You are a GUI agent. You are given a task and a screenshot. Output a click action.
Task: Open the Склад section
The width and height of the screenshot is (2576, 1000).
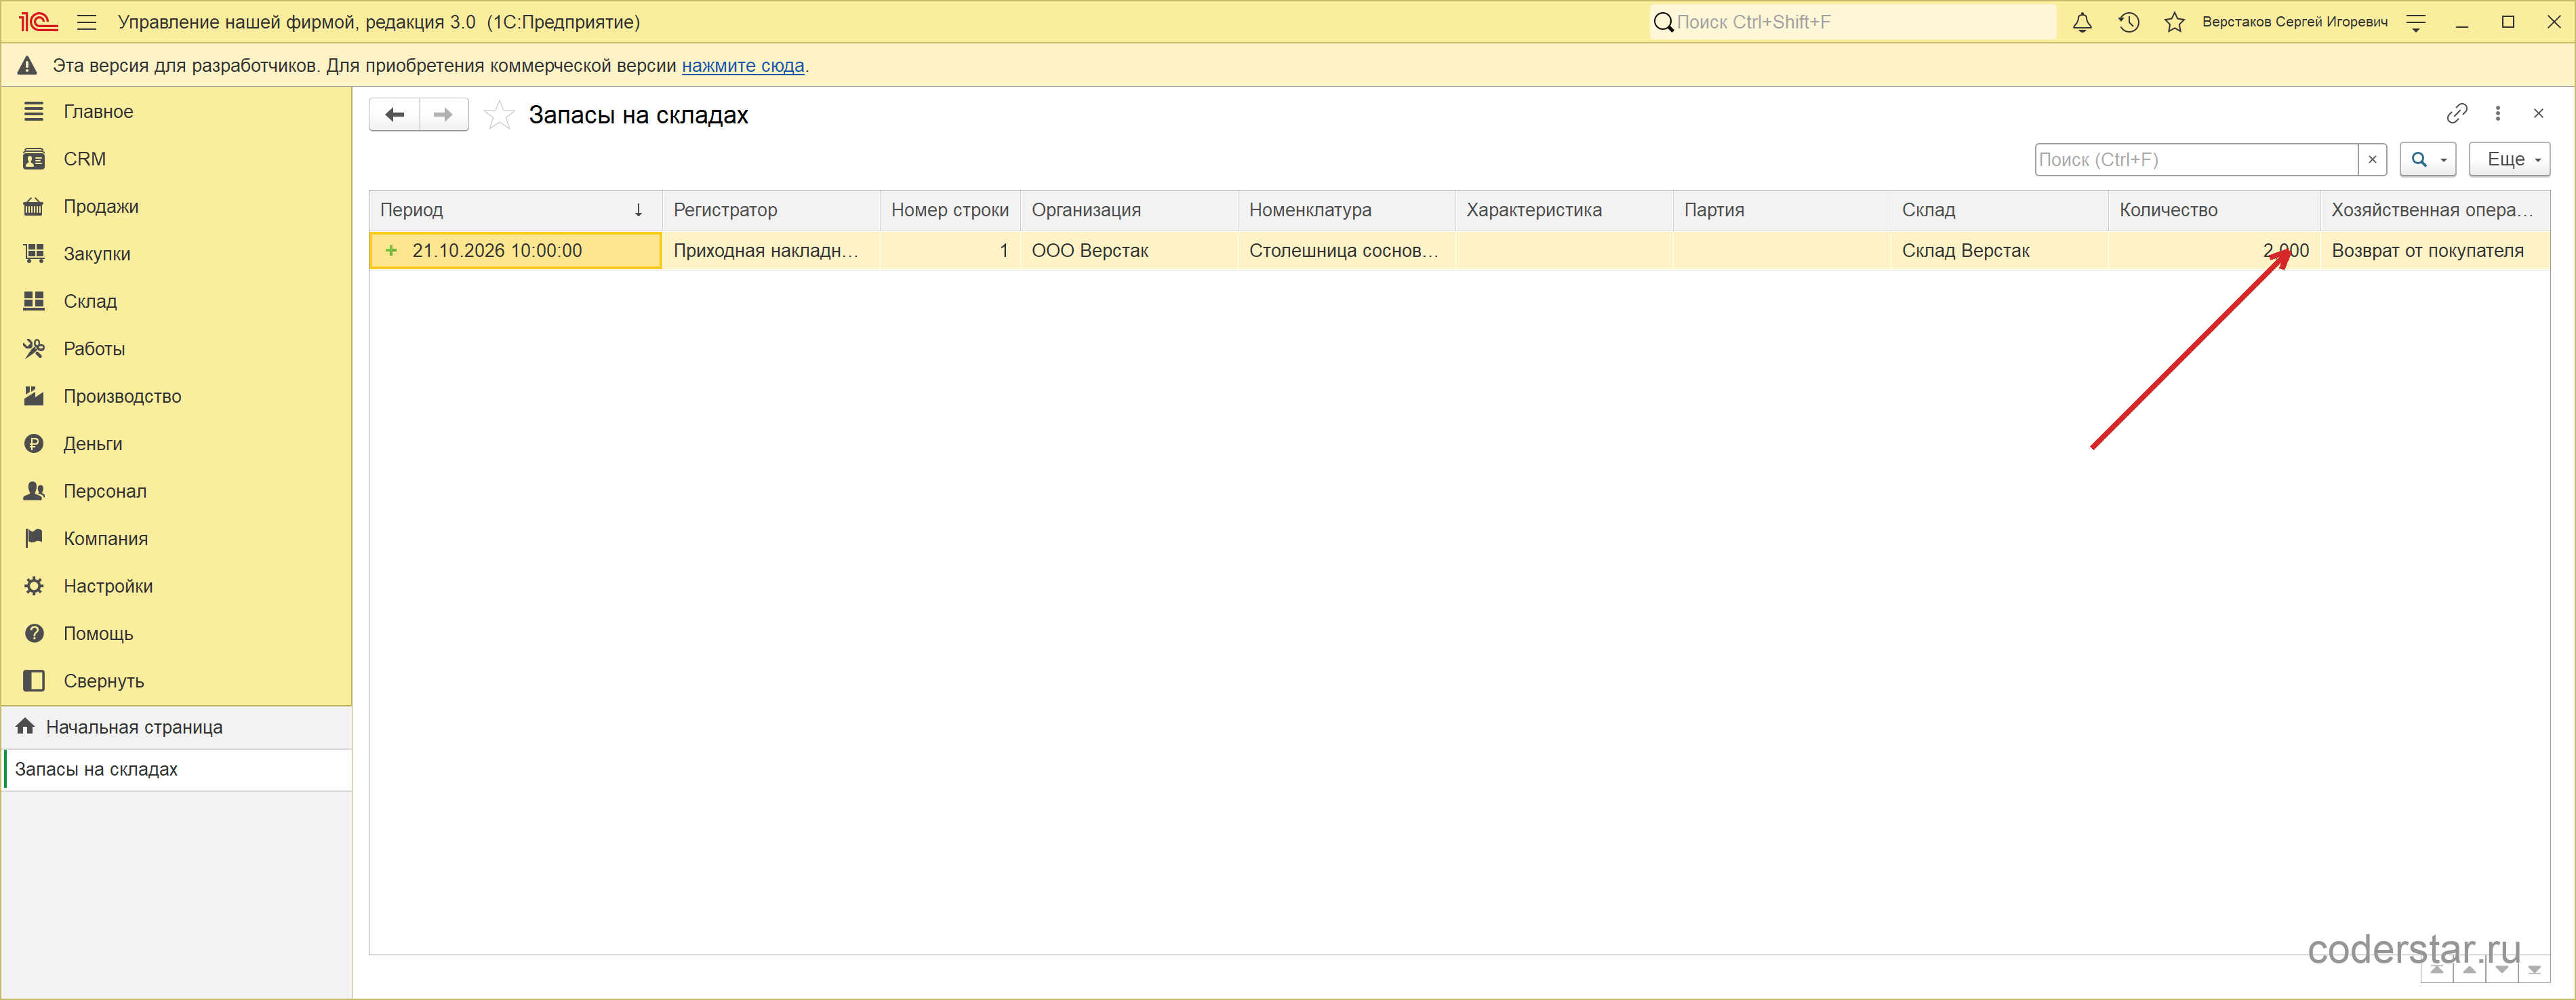point(90,301)
